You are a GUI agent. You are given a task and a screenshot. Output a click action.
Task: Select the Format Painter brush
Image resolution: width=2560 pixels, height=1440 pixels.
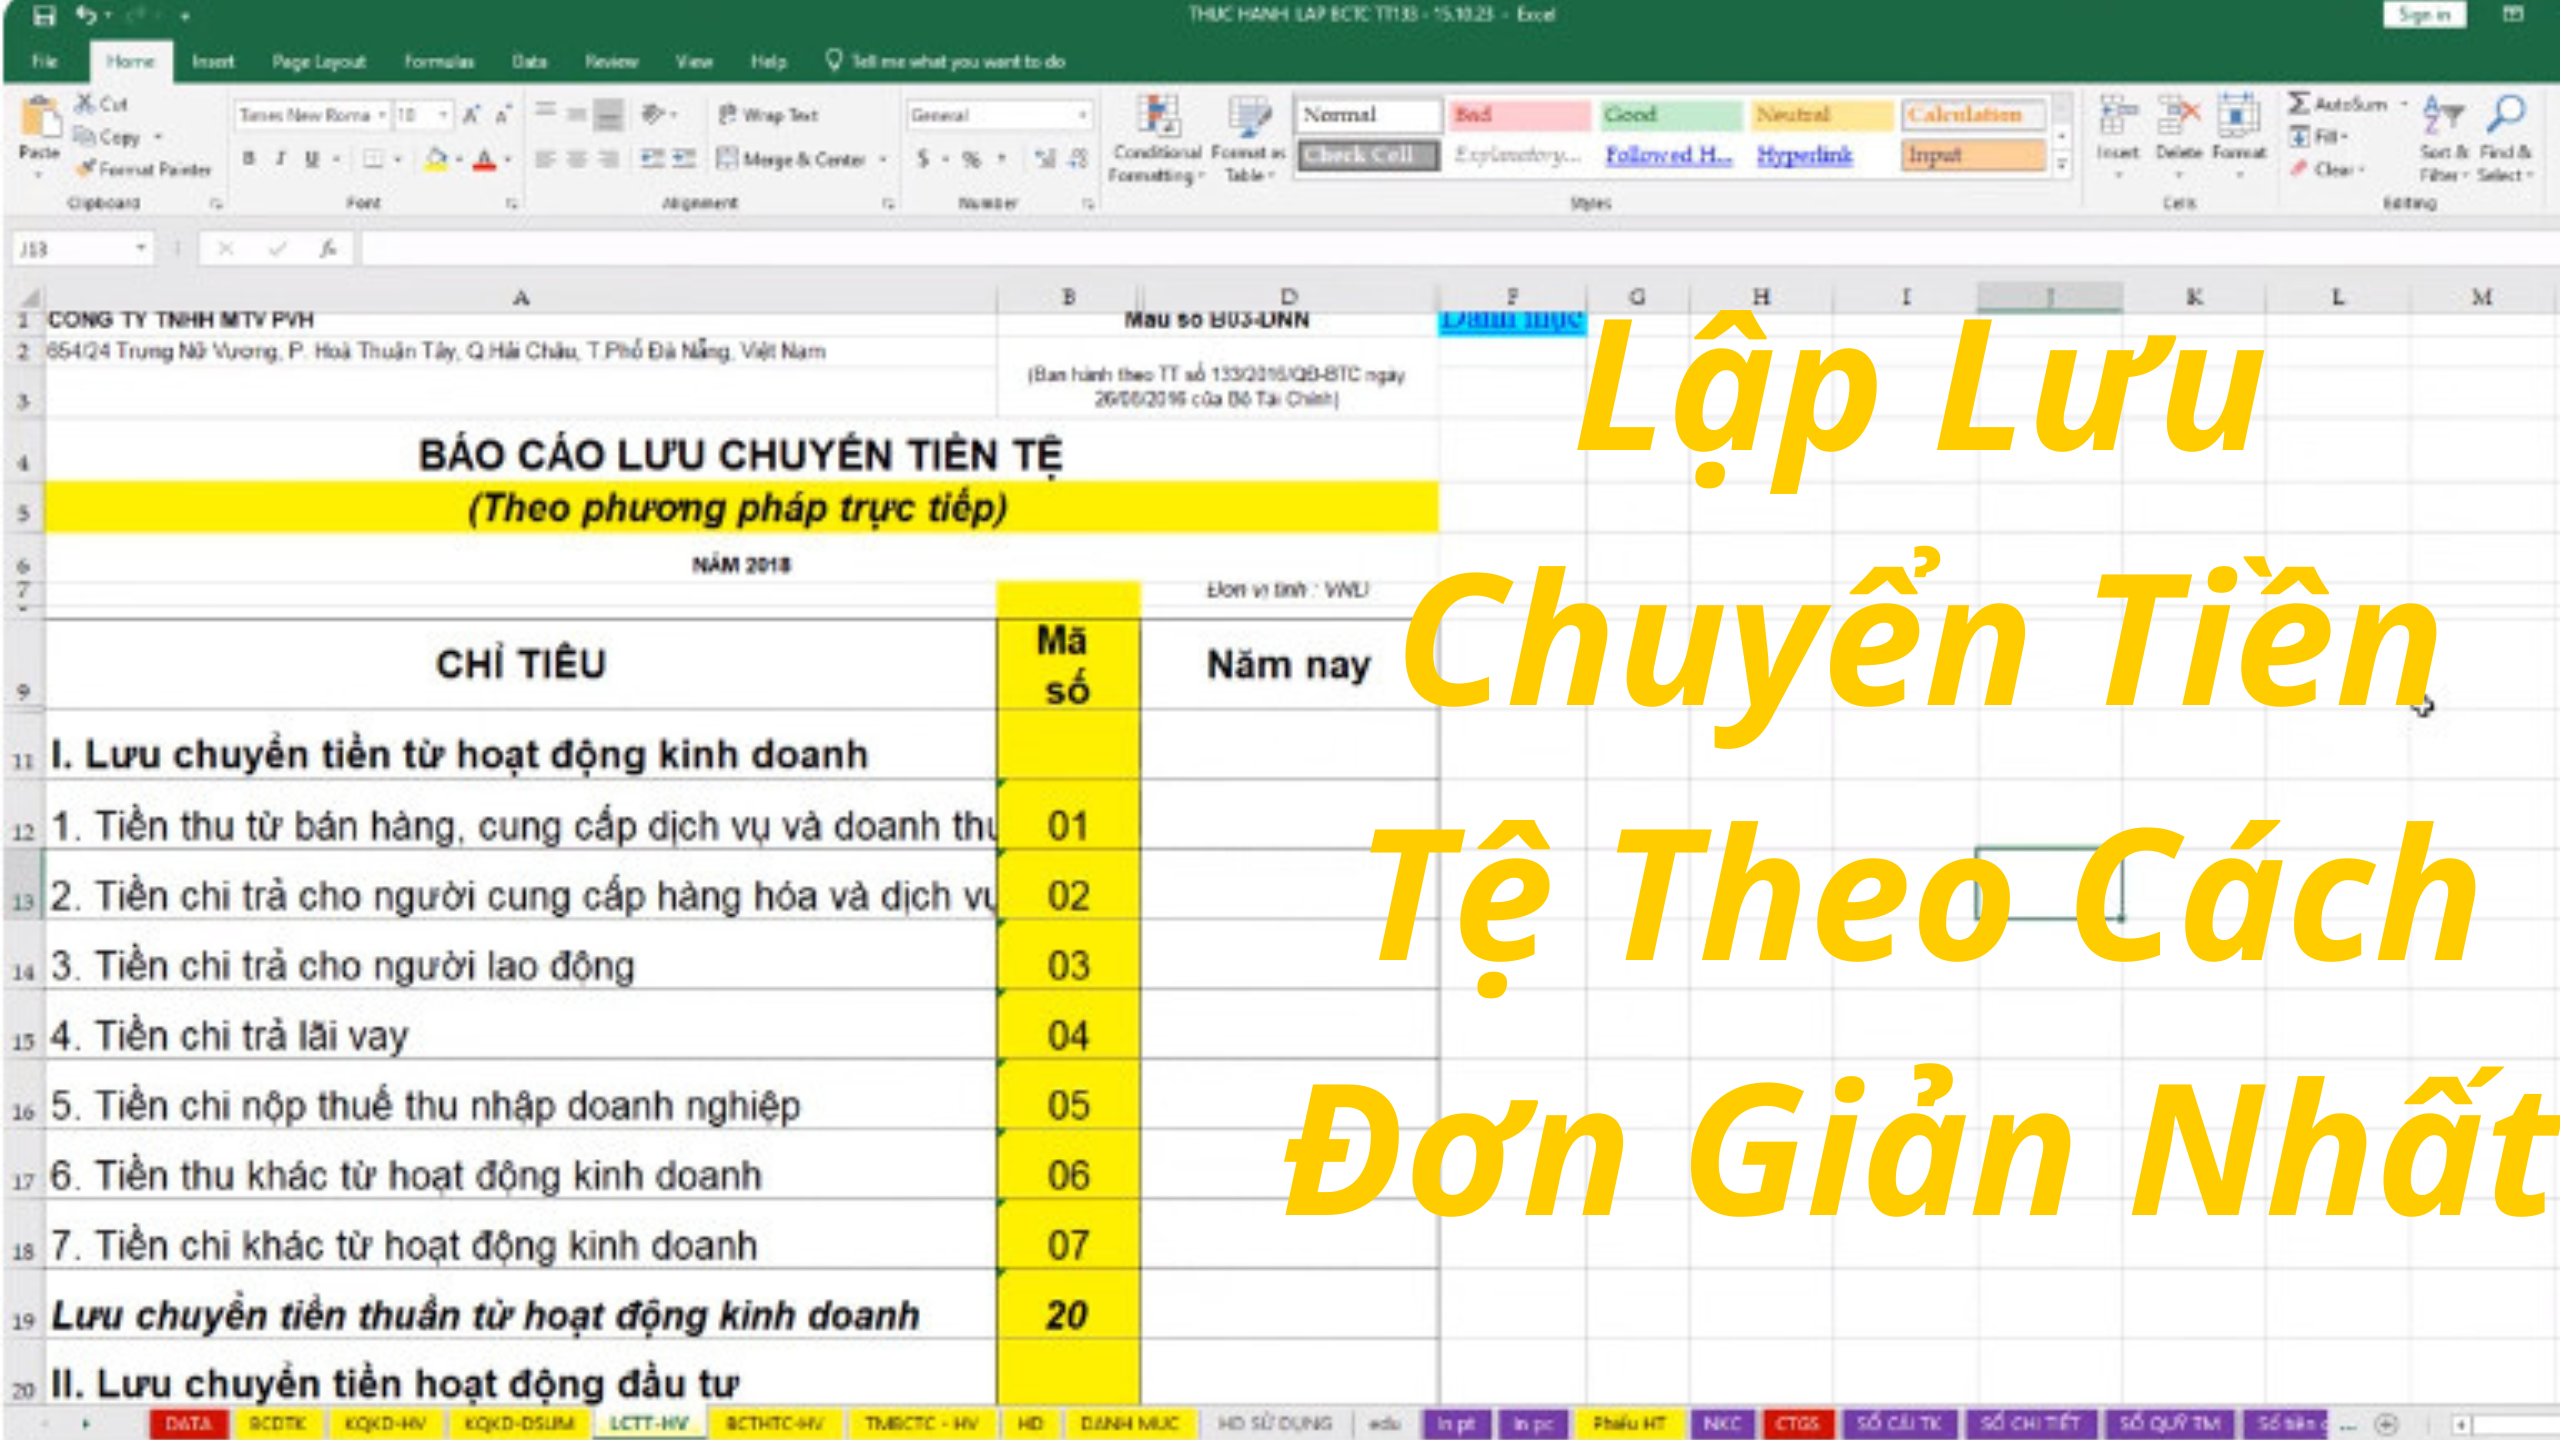(x=87, y=169)
